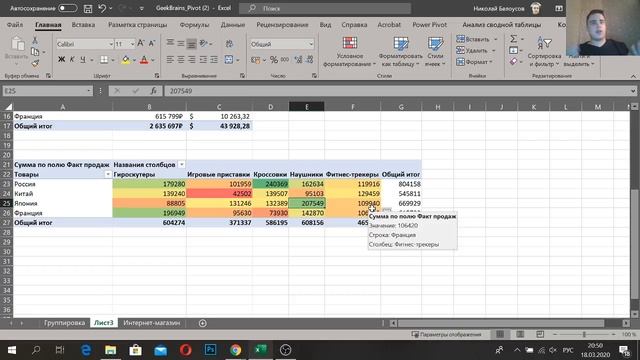Toggle the AutoSave switch
This screenshot has height=360, width=640.
[67, 8]
